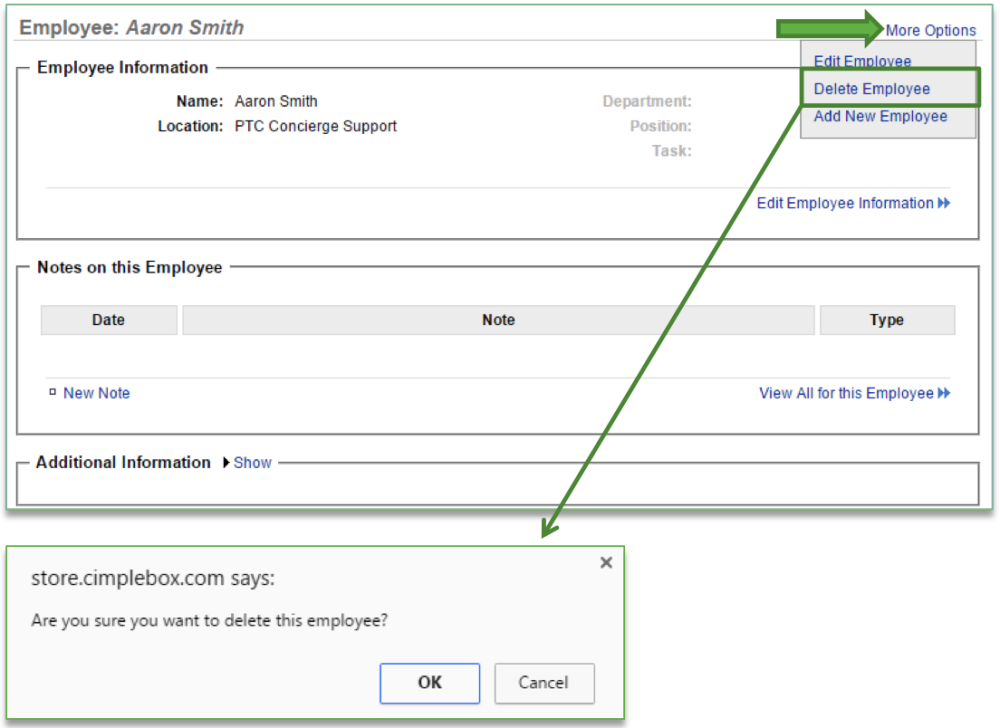
Task: Click the double-arrow icon beside Edit Employee Information
Action: click(941, 203)
